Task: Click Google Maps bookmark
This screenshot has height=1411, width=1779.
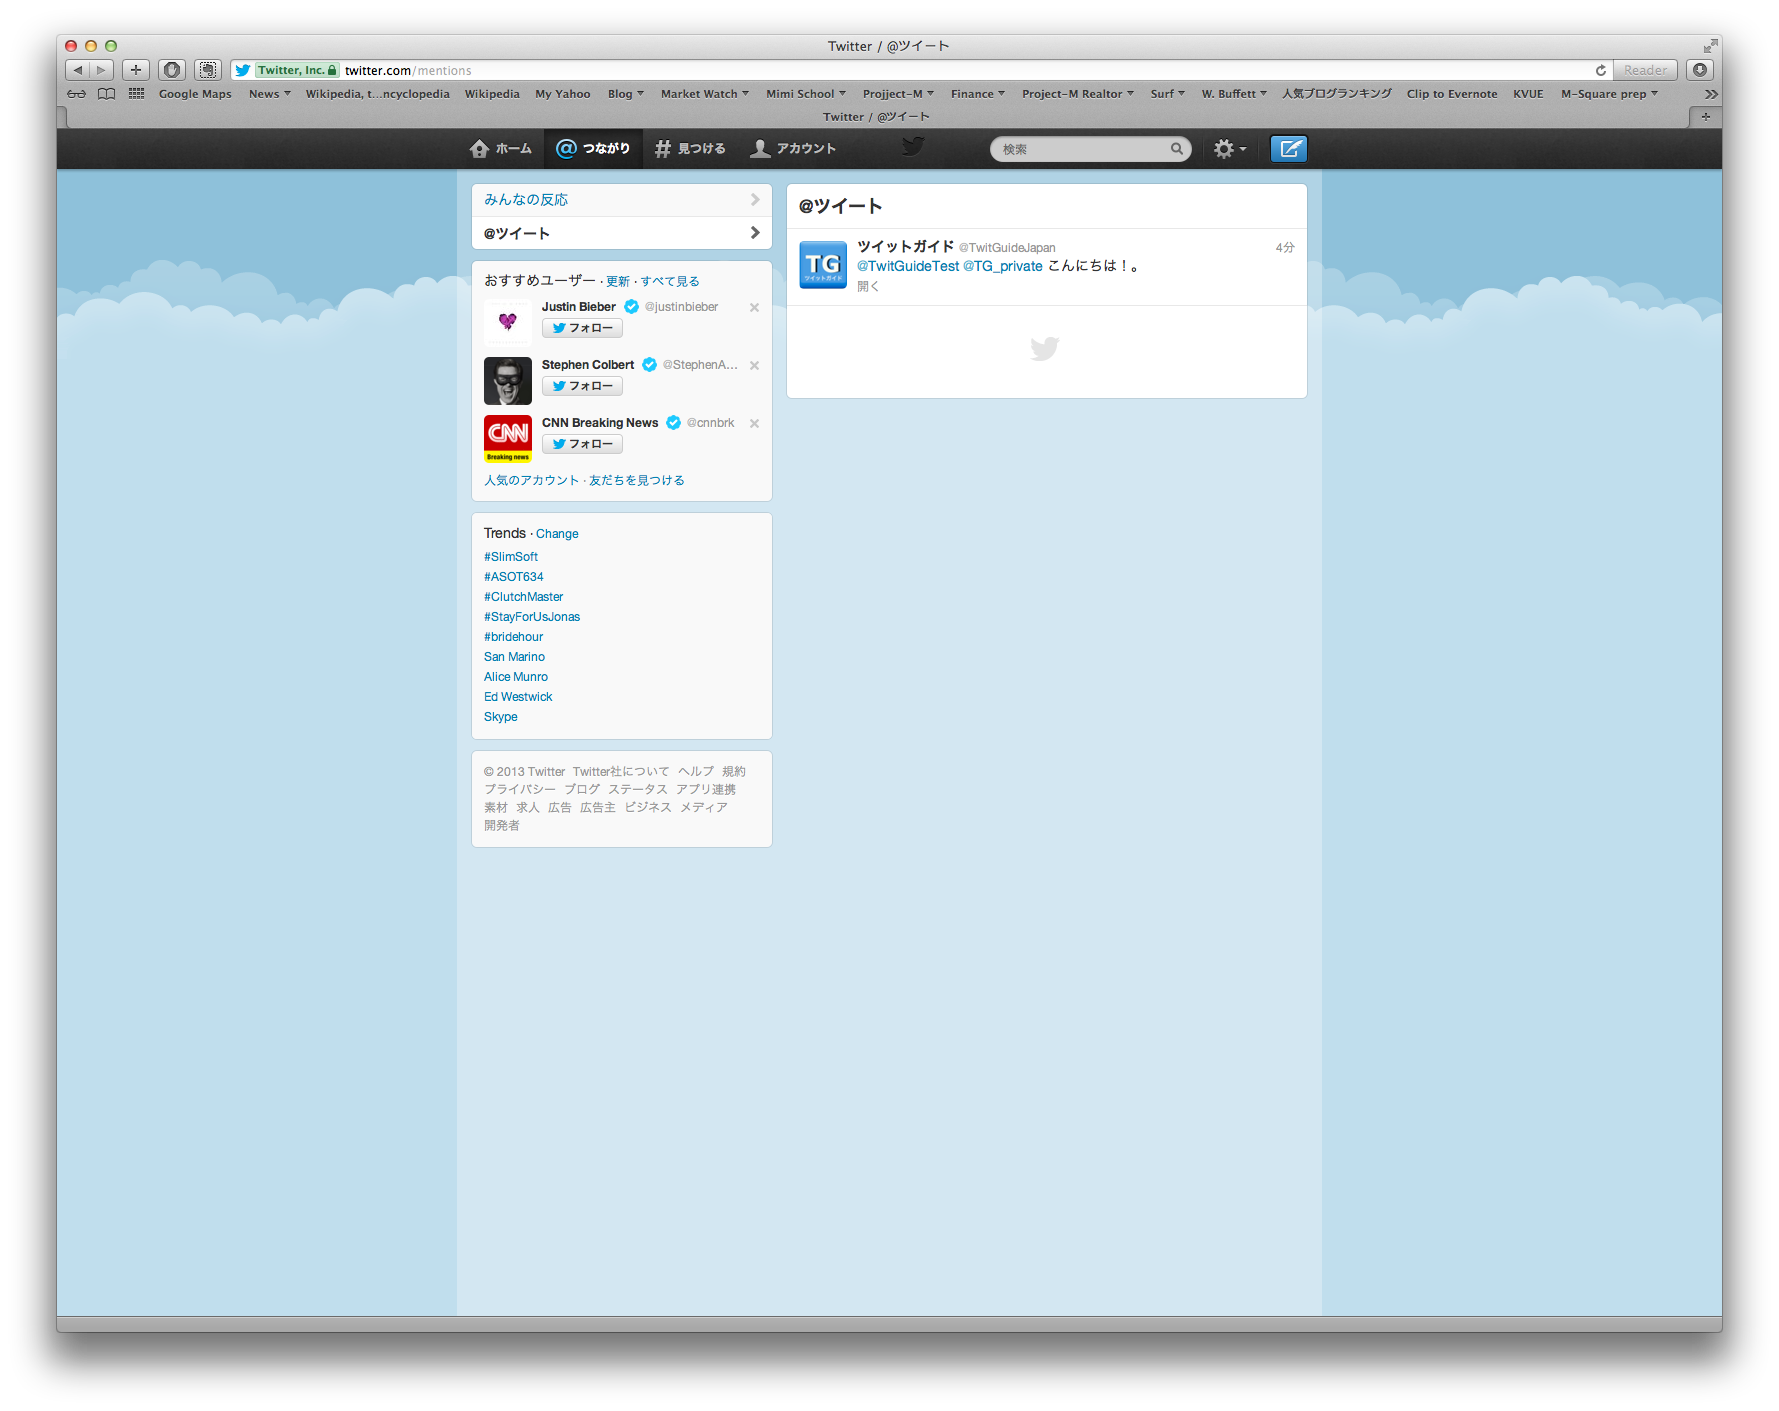Action: 195,94
